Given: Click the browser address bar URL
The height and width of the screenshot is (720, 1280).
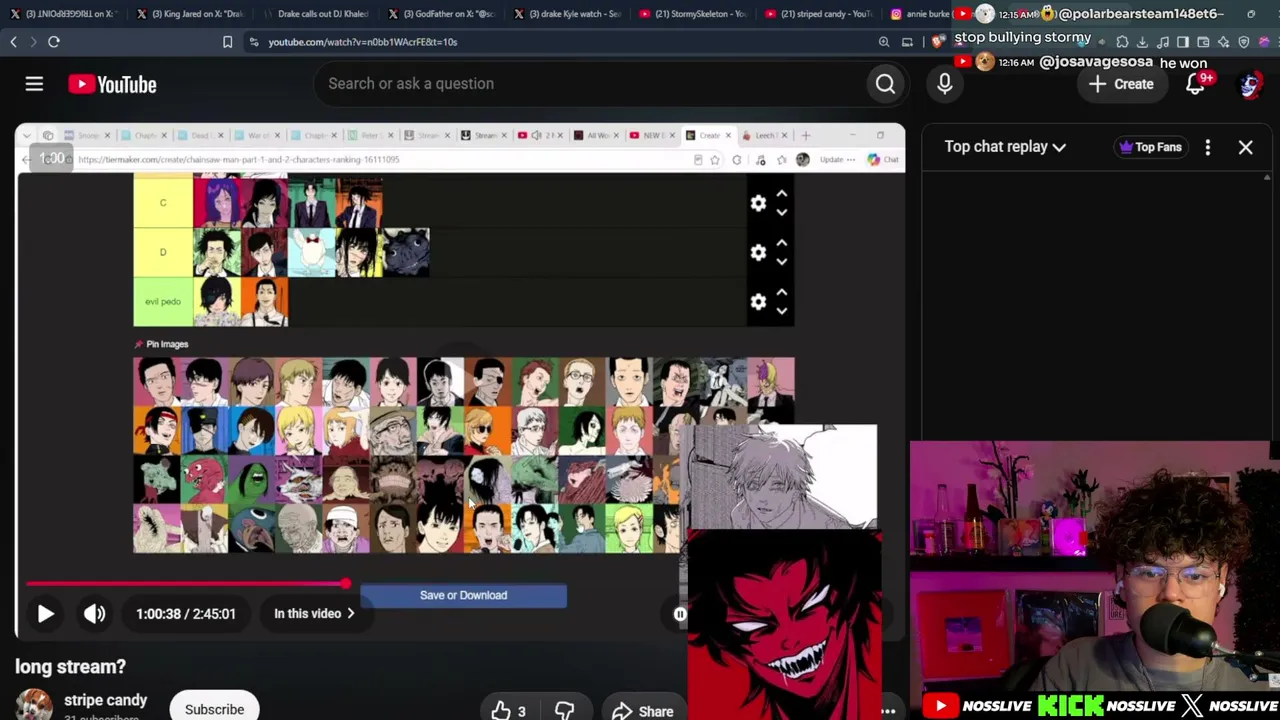Looking at the screenshot, I should [x=362, y=42].
